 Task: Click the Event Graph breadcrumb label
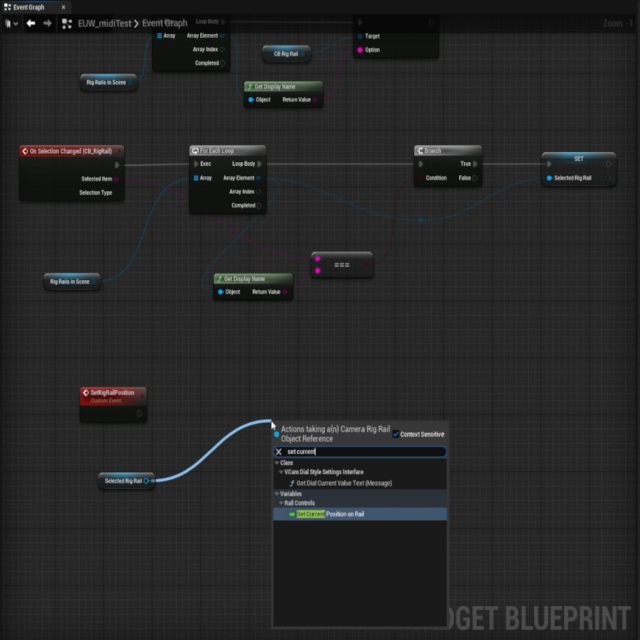coord(164,23)
